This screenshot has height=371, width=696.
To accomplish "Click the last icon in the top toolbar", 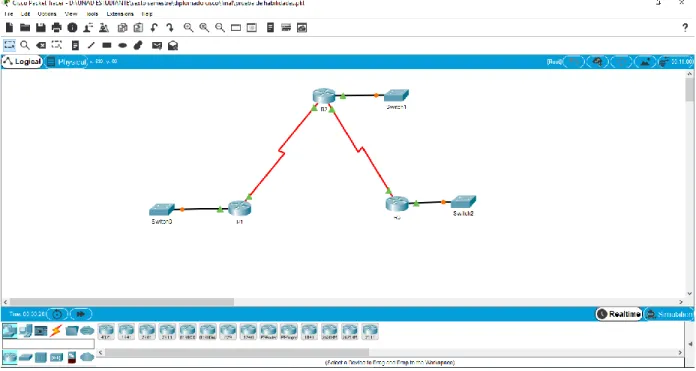I will coord(302,28).
